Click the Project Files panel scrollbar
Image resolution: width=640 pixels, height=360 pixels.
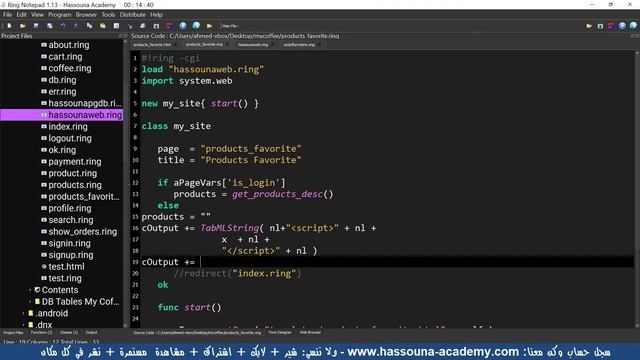(x=125, y=184)
